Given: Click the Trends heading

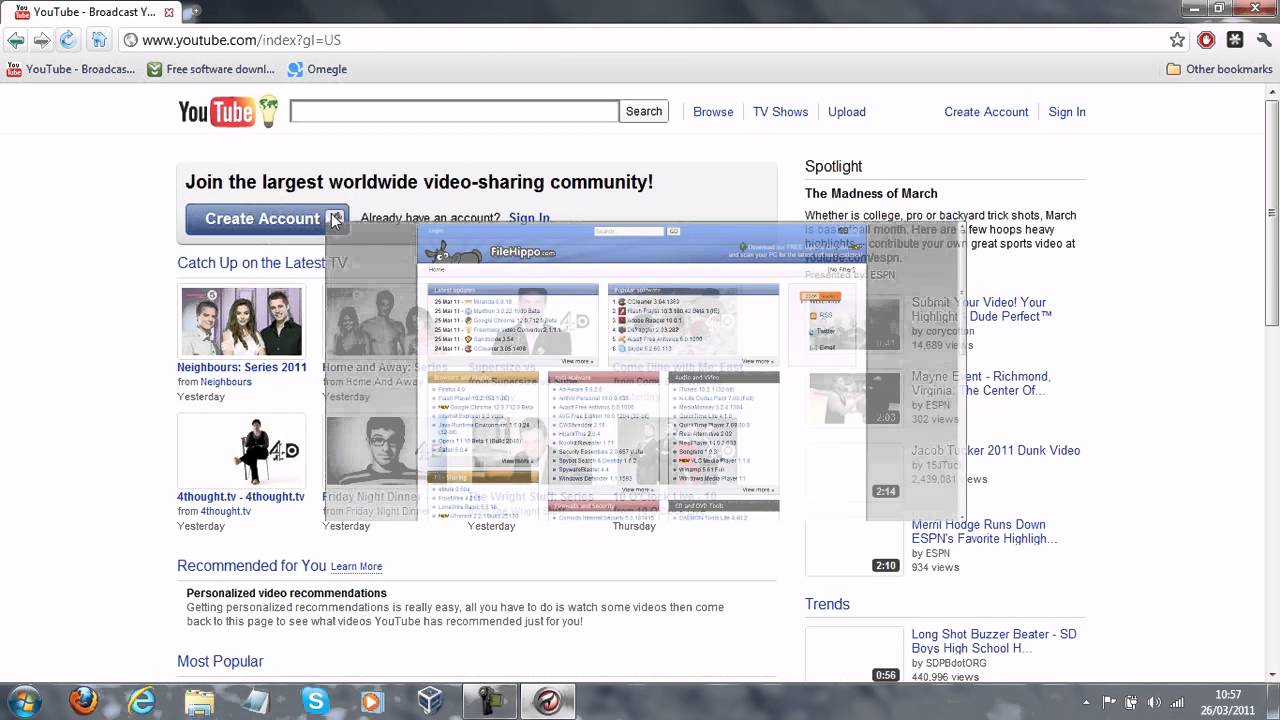Looking at the screenshot, I should 827,604.
